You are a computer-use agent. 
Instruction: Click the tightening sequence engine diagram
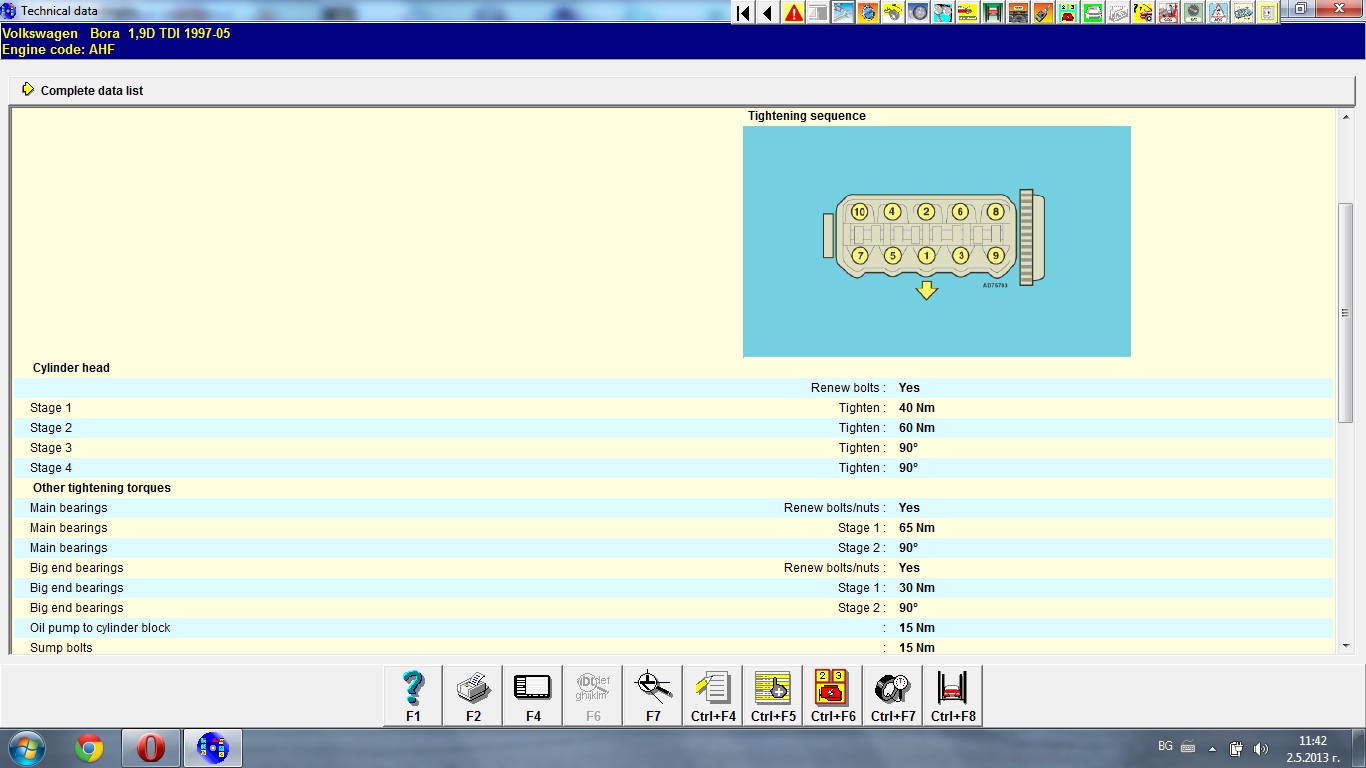(x=936, y=241)
